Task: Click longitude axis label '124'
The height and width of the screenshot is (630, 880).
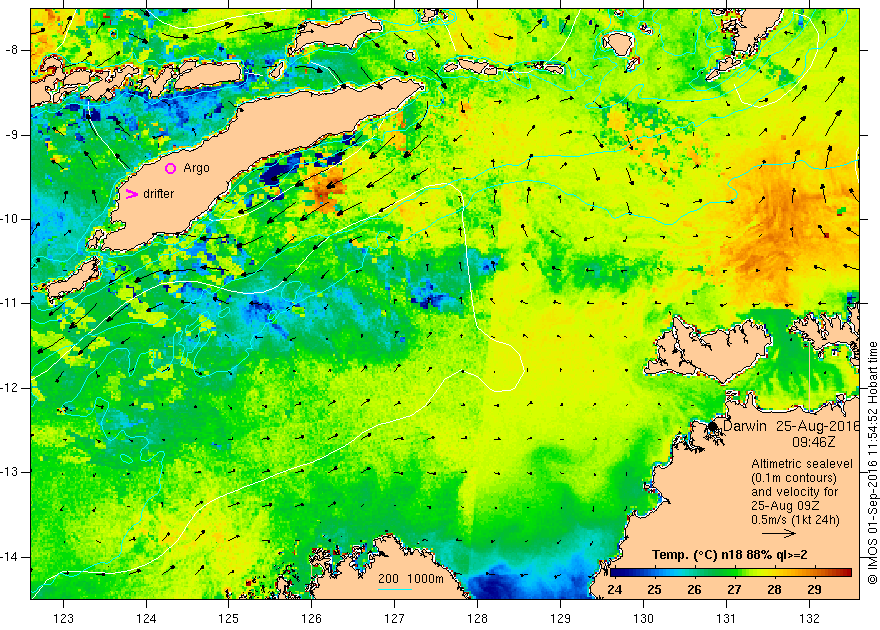Action: pyautogui.click(x=146, y=618)
